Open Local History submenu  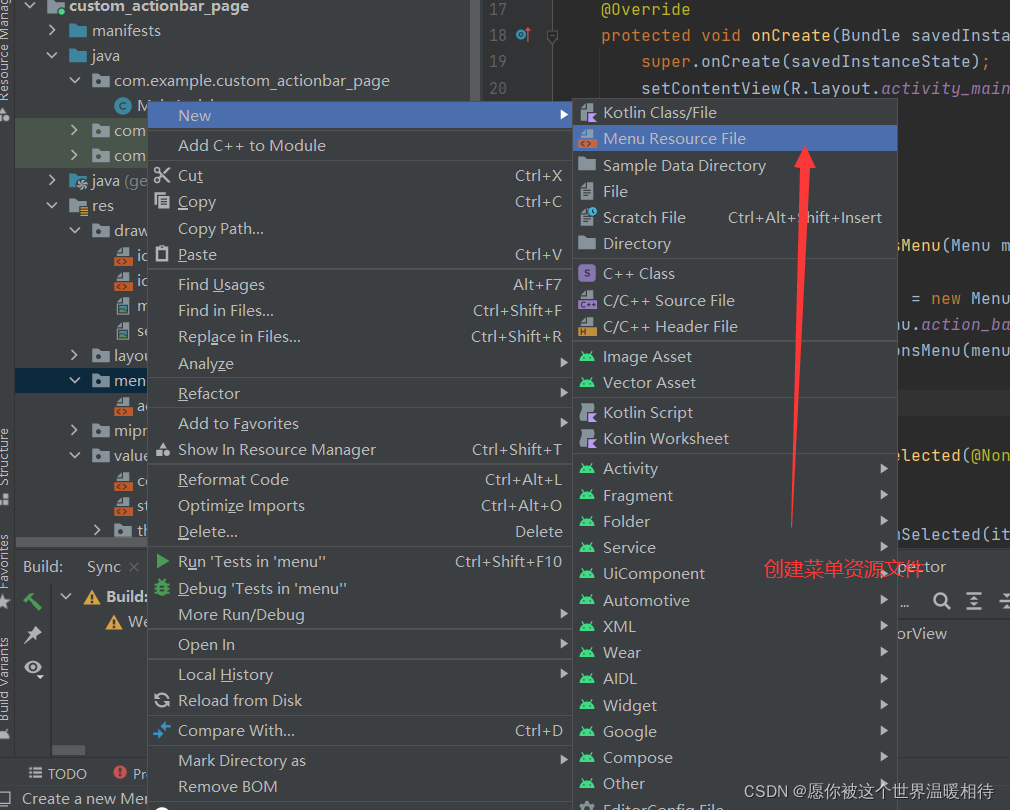point(360,674)
